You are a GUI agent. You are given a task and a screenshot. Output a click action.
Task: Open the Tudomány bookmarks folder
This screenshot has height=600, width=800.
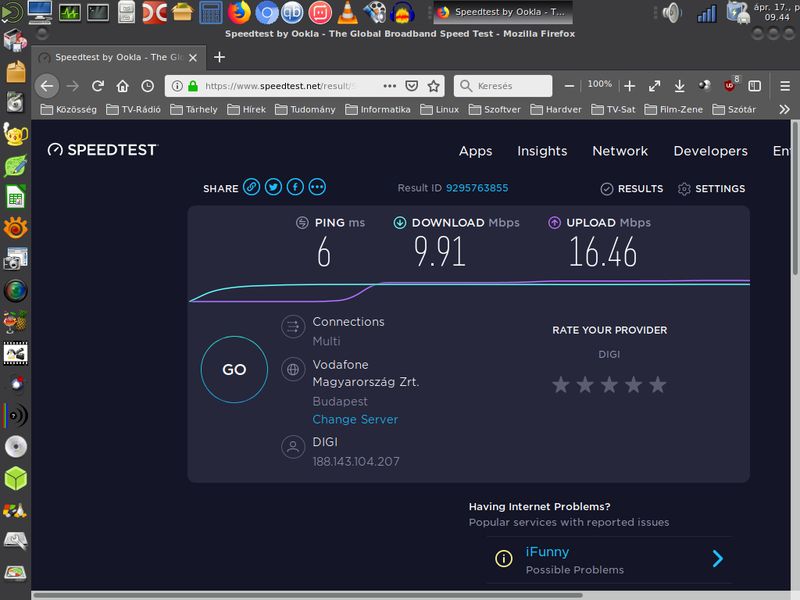[x=305, y=109]
